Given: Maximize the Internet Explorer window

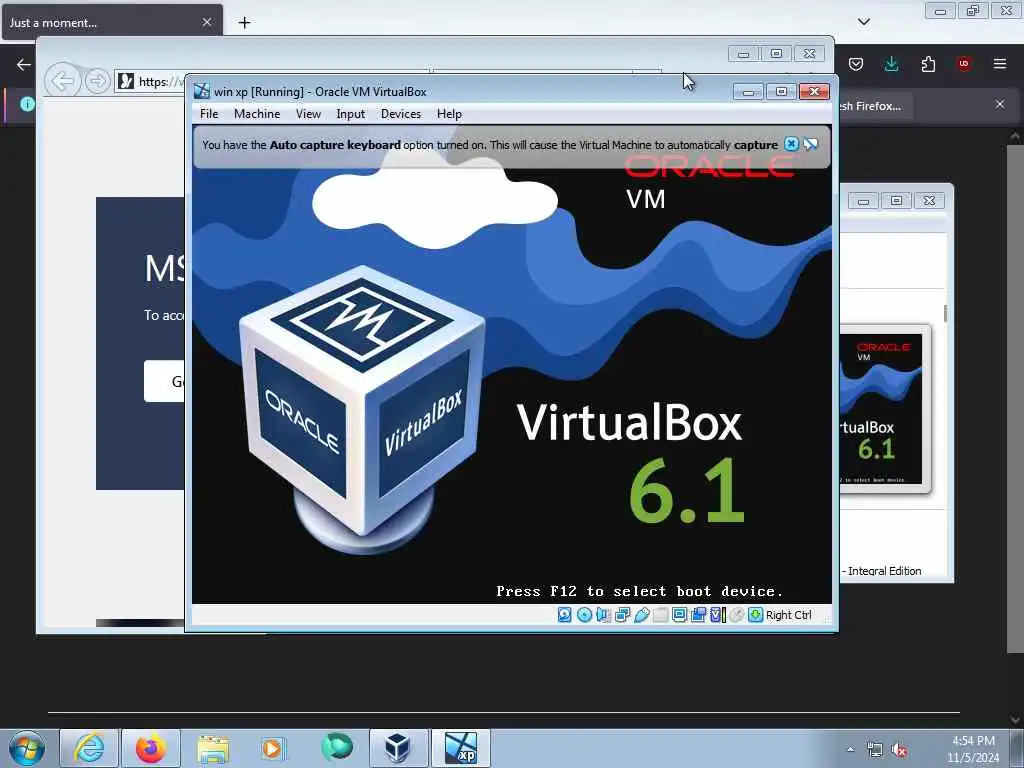Looking at the screenshot, I should tap(776, 54).
